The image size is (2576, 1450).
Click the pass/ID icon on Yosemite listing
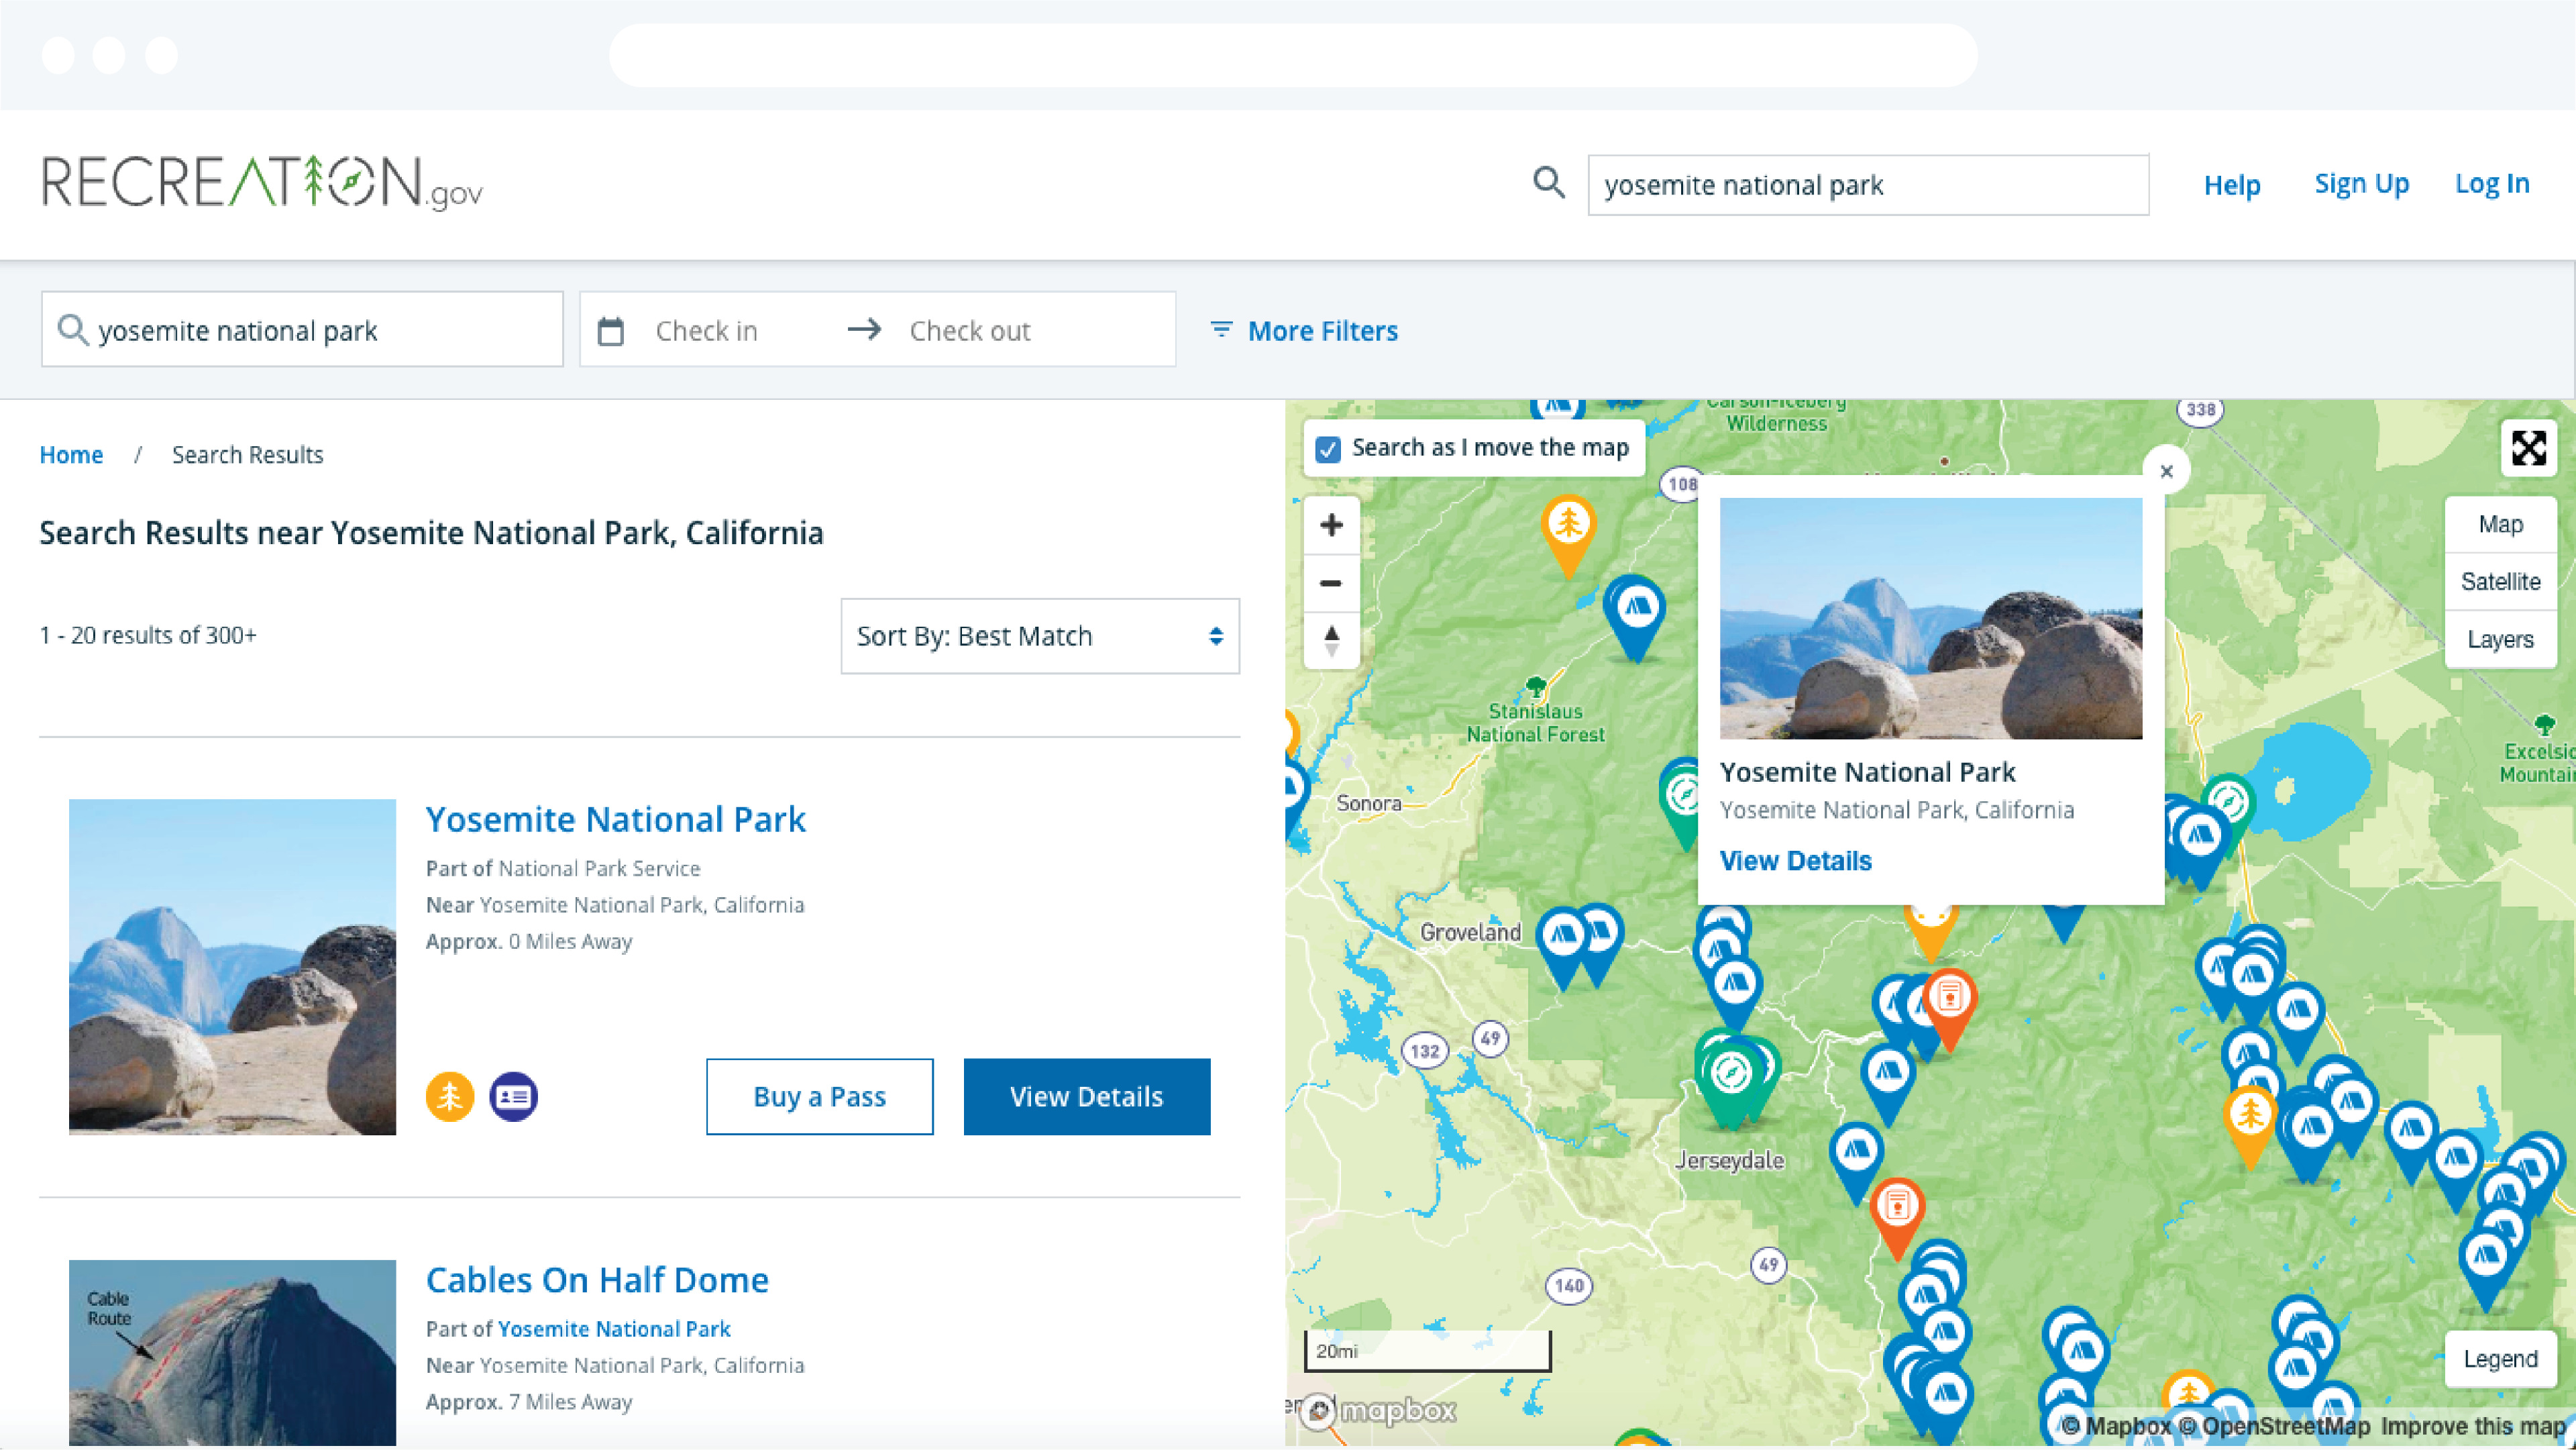pos(513,1096)
